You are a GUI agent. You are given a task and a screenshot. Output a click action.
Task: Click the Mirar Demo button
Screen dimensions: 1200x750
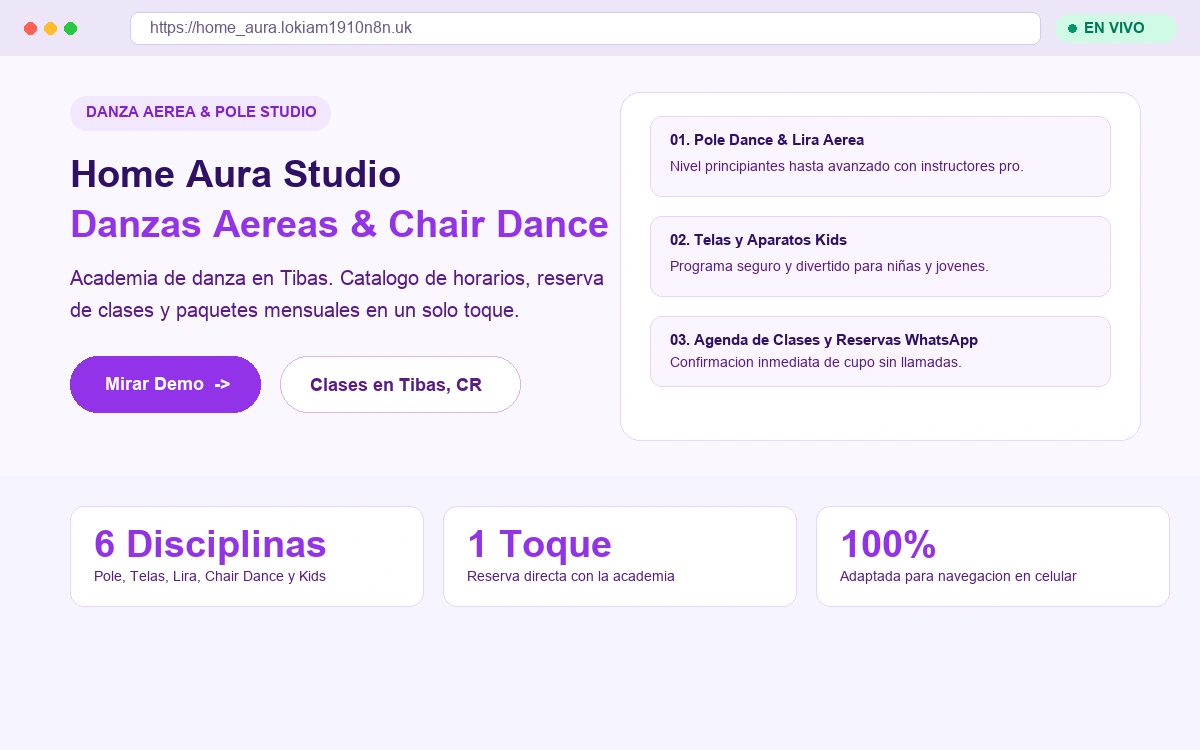[165, 384]
